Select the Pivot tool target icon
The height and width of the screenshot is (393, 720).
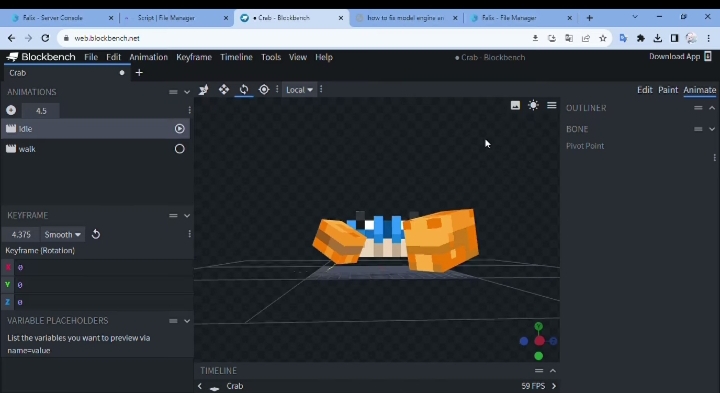264,90
